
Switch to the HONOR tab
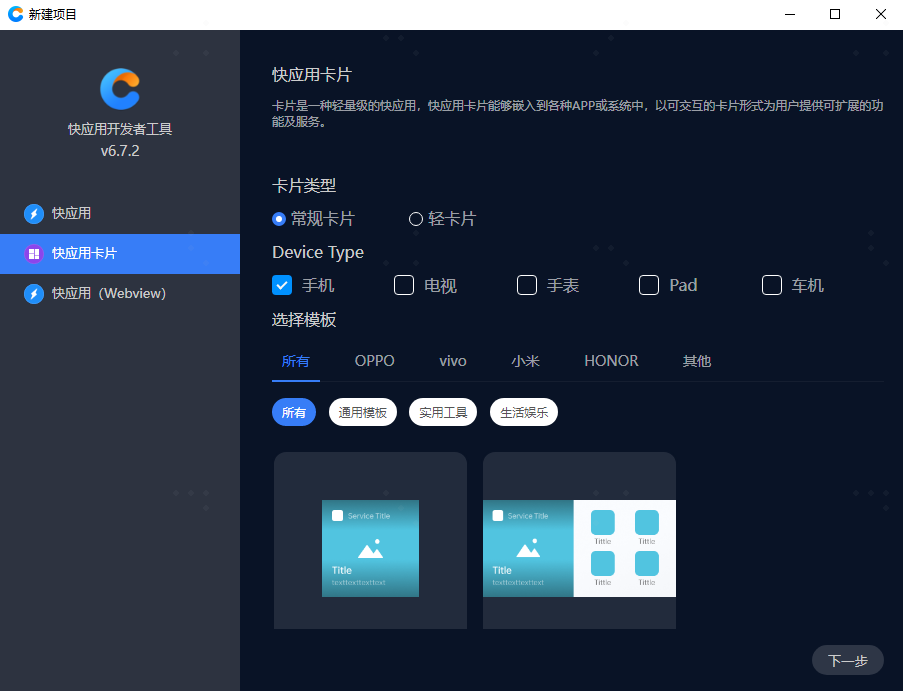click(611, 361)
